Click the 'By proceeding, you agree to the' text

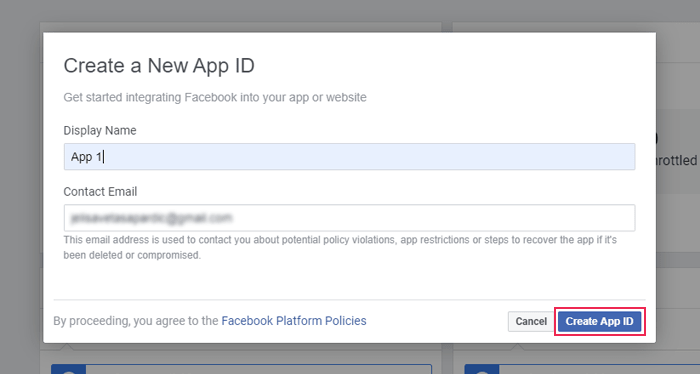pos(136,321)
